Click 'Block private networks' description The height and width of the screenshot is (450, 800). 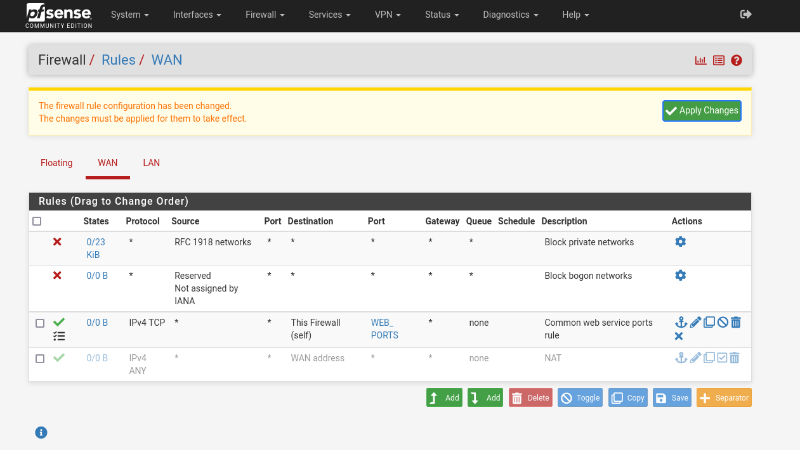coord(589,242)
